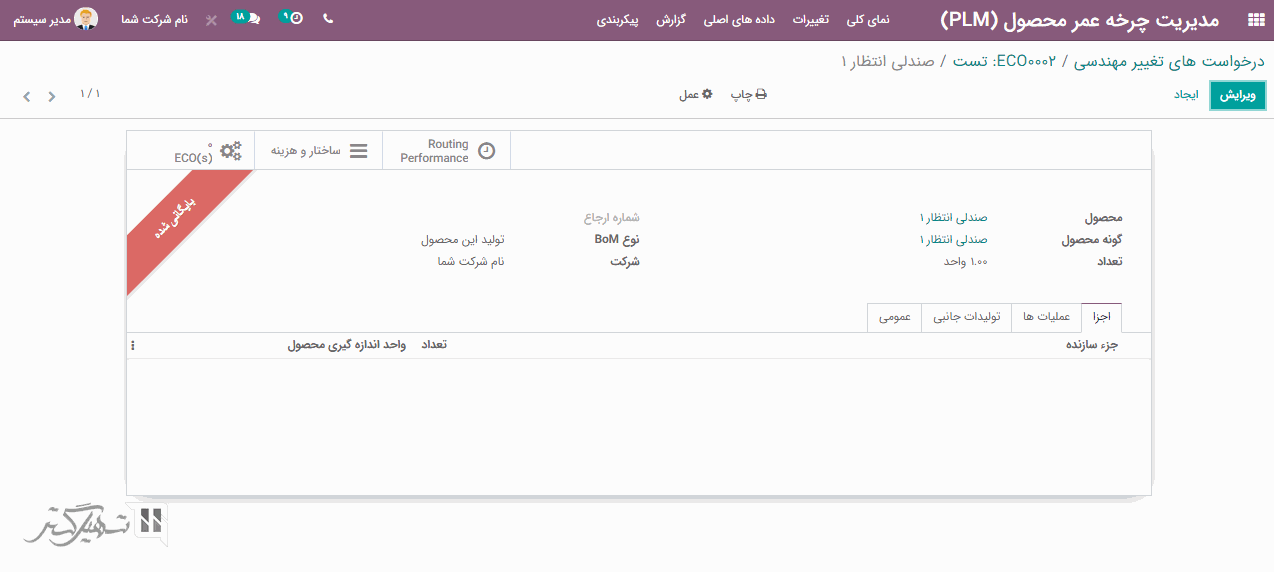Image resolution: width=1274 pixels, height=572 pixels.
Task: Open activities clock icon in top bar
Action: point(291,19)
